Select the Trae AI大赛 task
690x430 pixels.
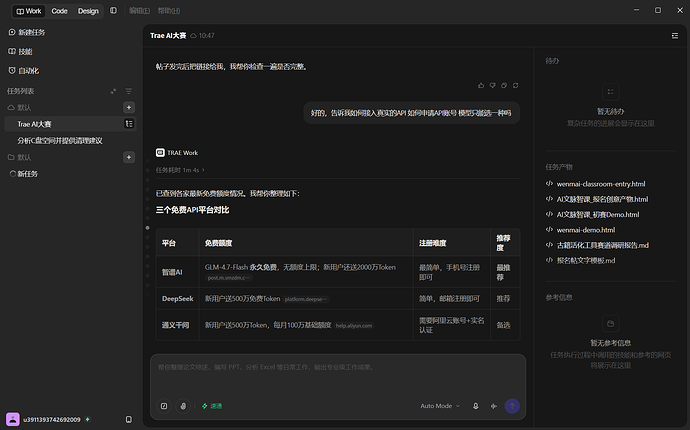click(70, 124)
